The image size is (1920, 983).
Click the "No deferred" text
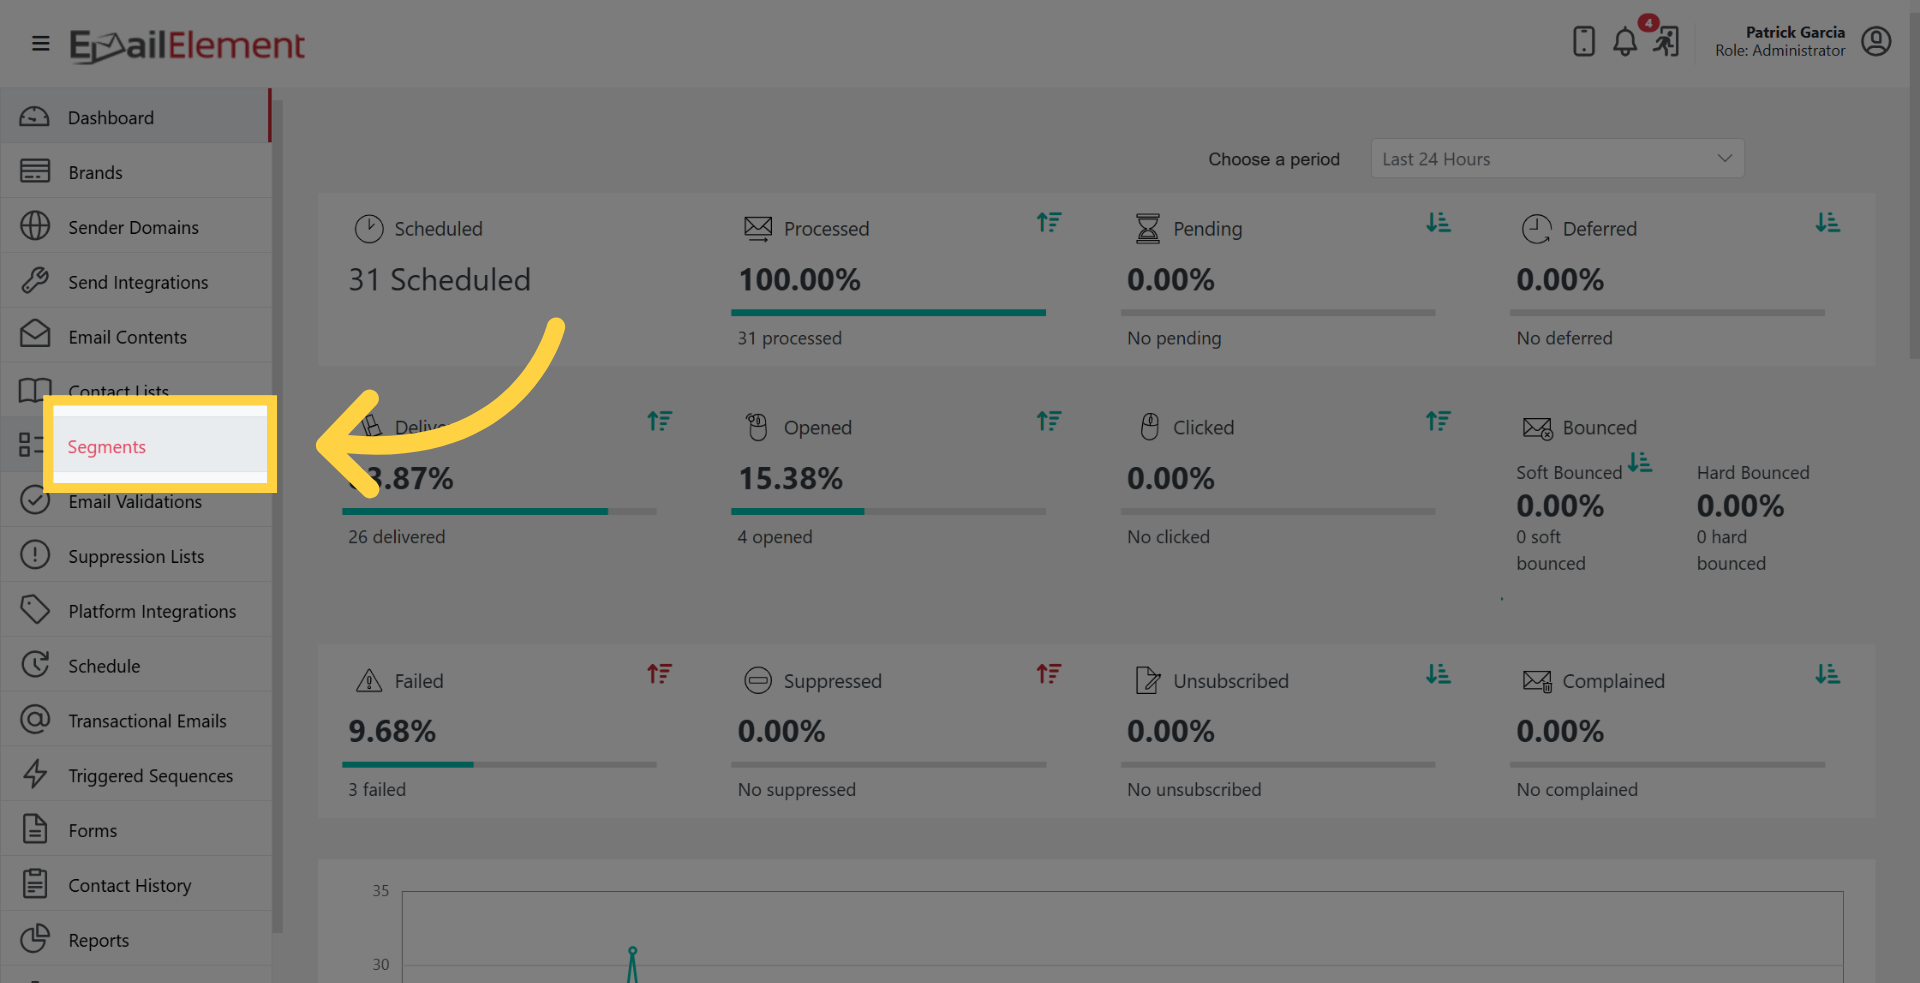[x=1564, y=338]
